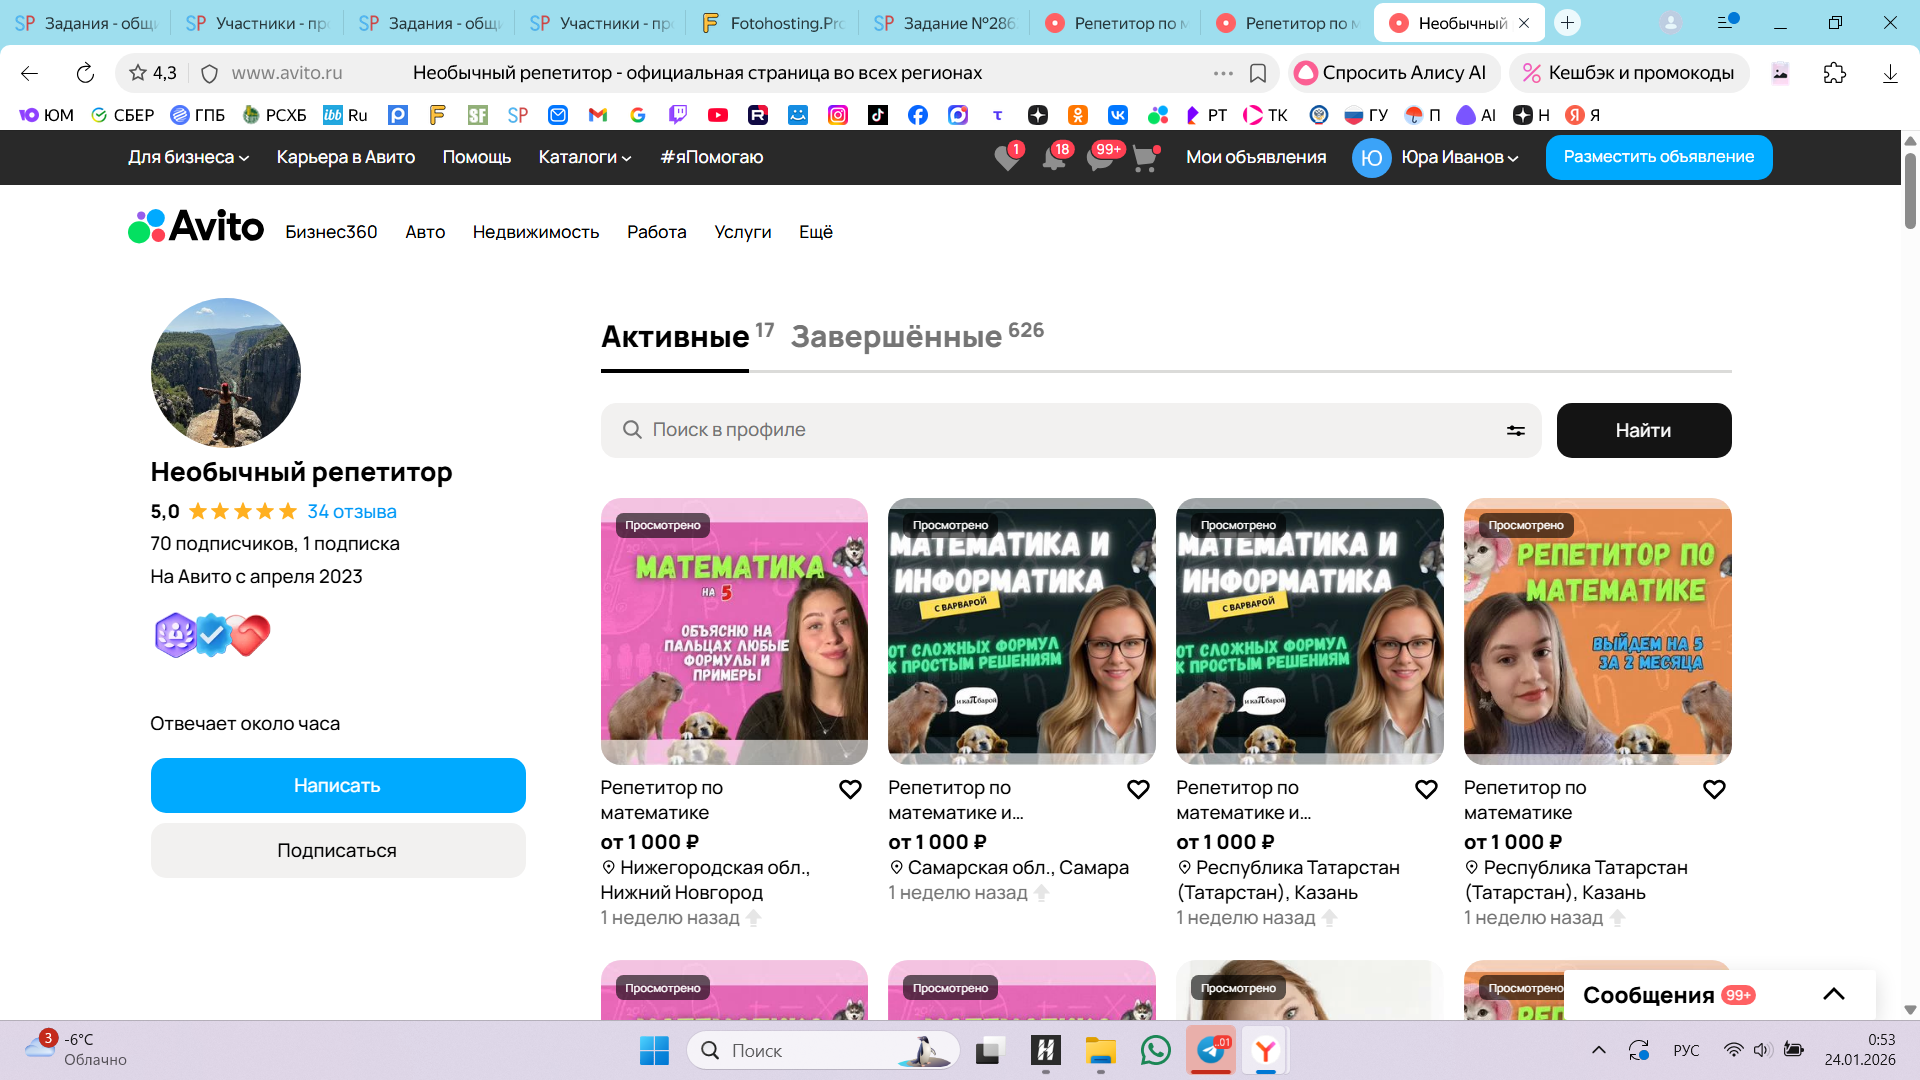
Task: Expand the Для бизнеса dropdown
Action: (188, 157)
